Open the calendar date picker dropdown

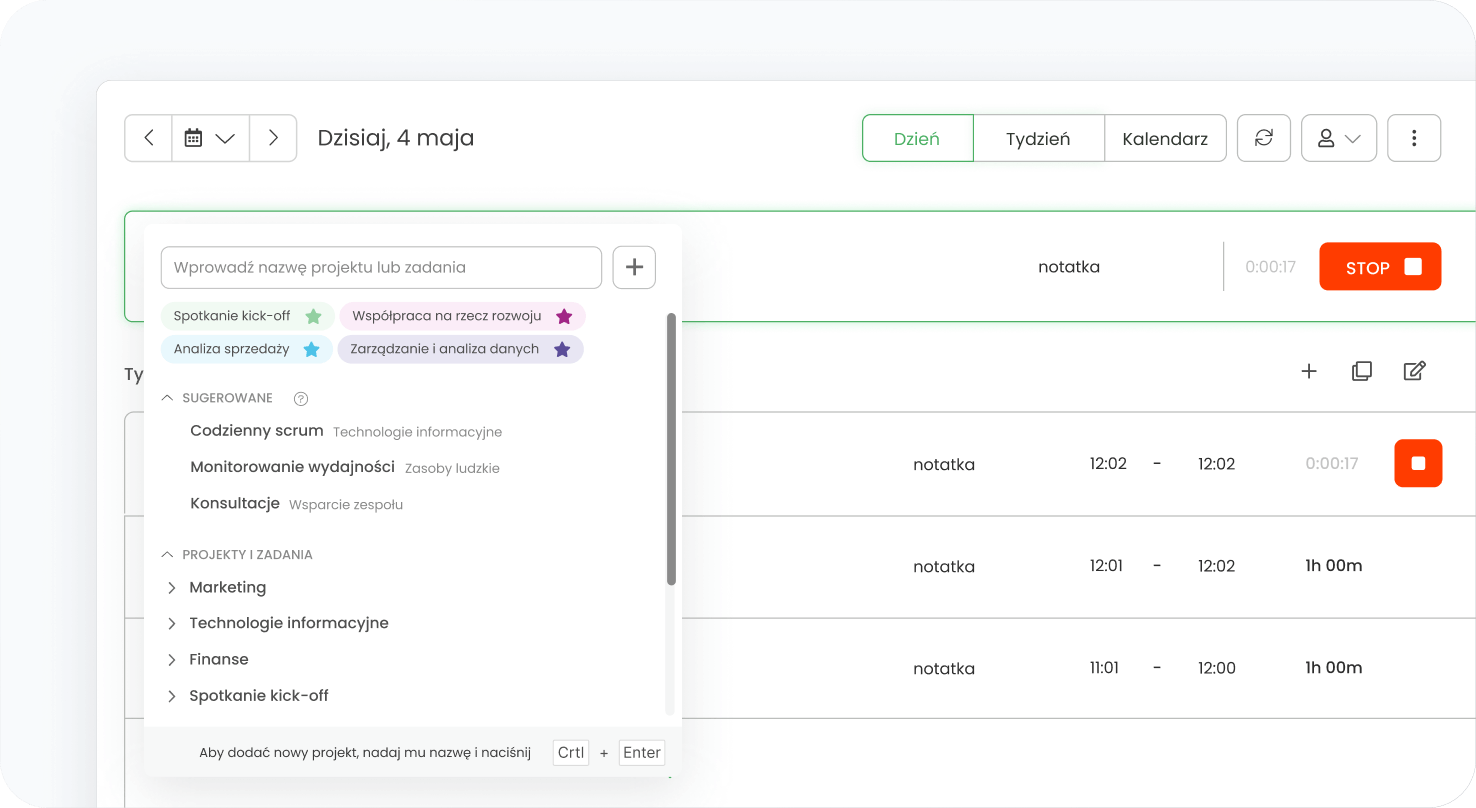tap(210, 138)
